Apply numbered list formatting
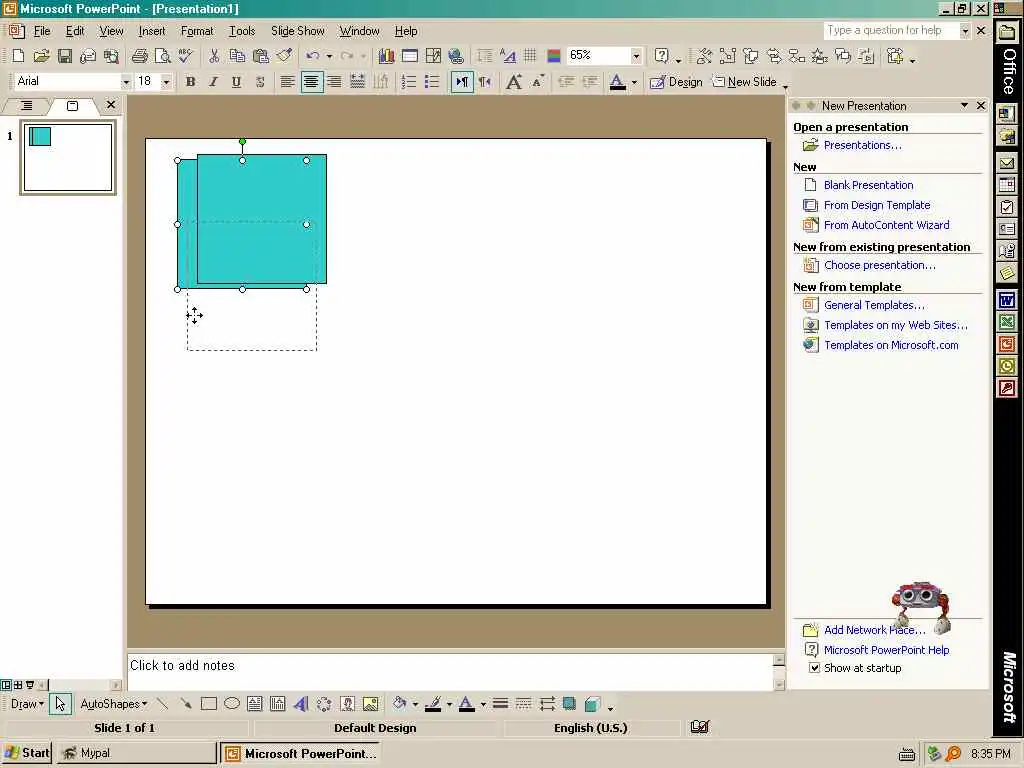This screenshot has height=768, width=1024. click(x=409, y=82)
